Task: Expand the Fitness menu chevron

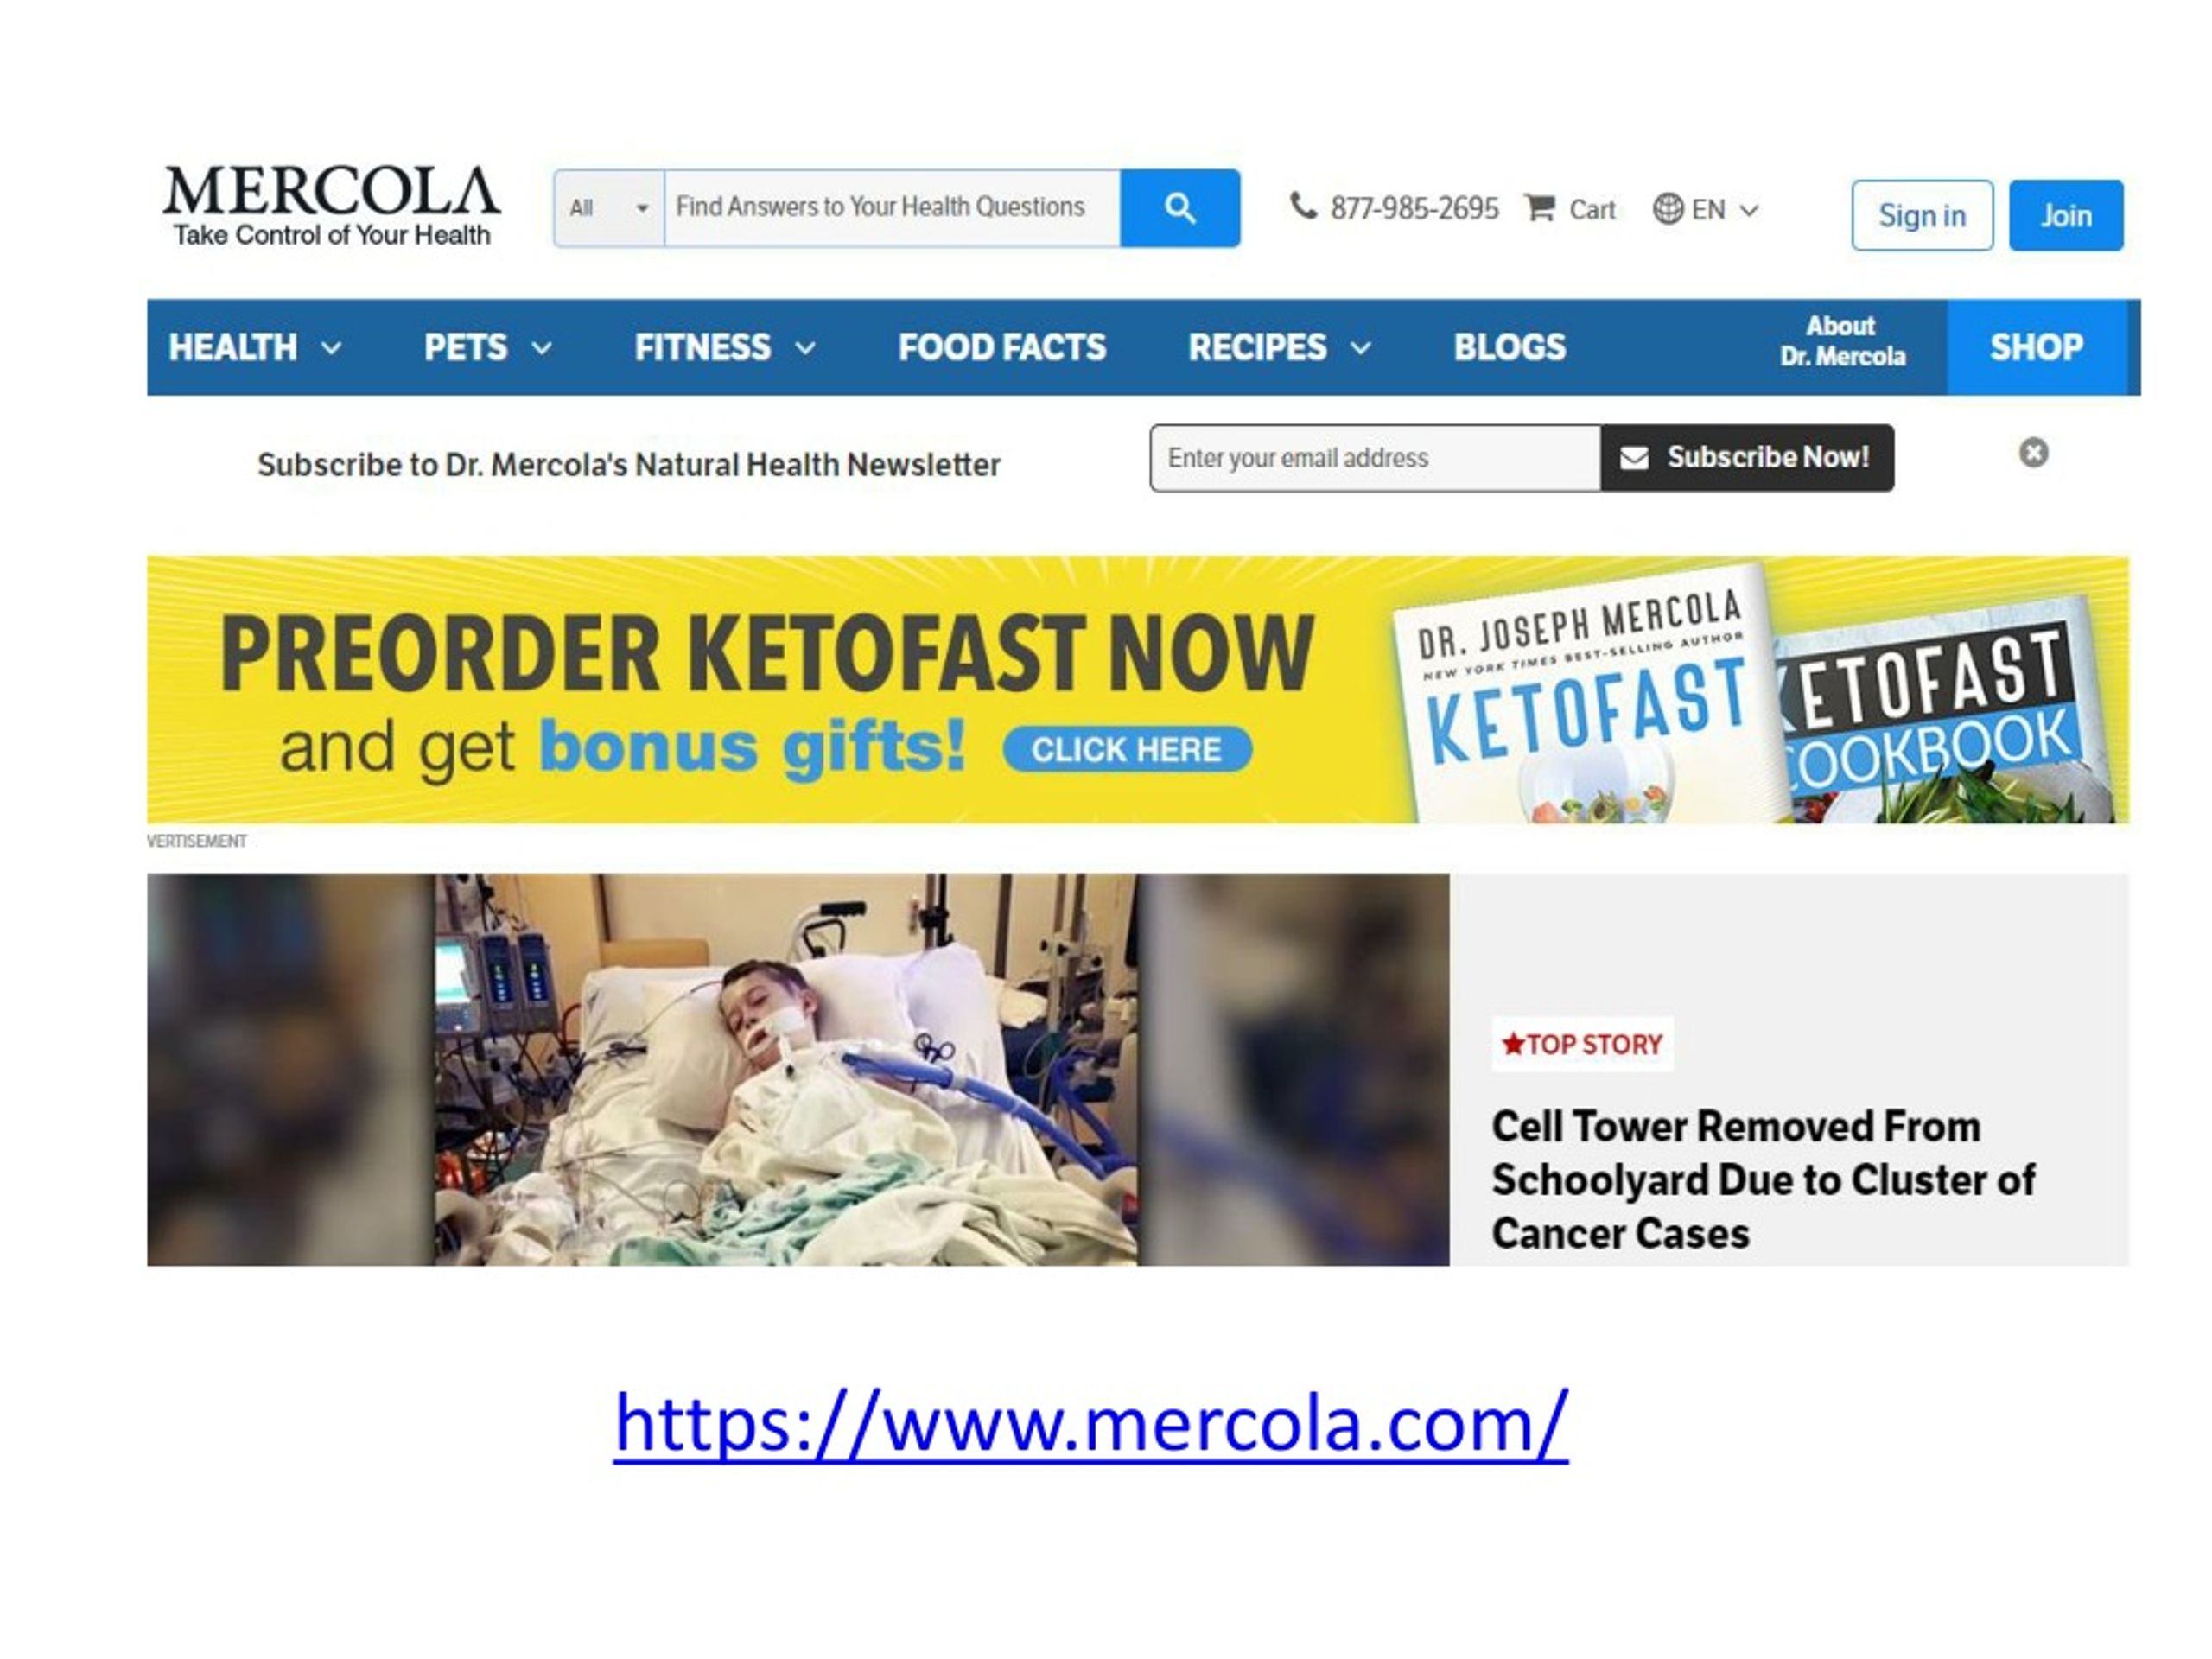Action: pyautogui.click(x=805, y=348)
